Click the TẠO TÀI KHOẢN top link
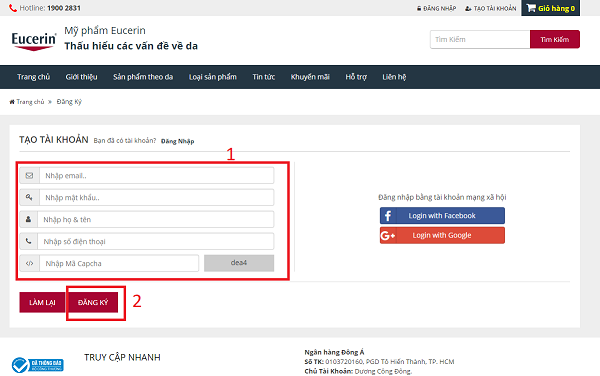The width and height of the screenshot is (600, 376). (495, 8)
